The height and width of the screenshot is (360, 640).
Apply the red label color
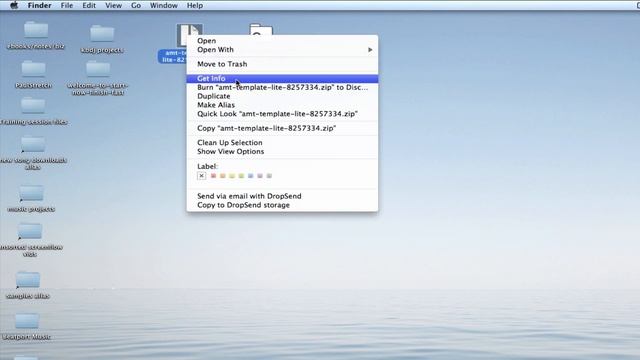(213, 176)
